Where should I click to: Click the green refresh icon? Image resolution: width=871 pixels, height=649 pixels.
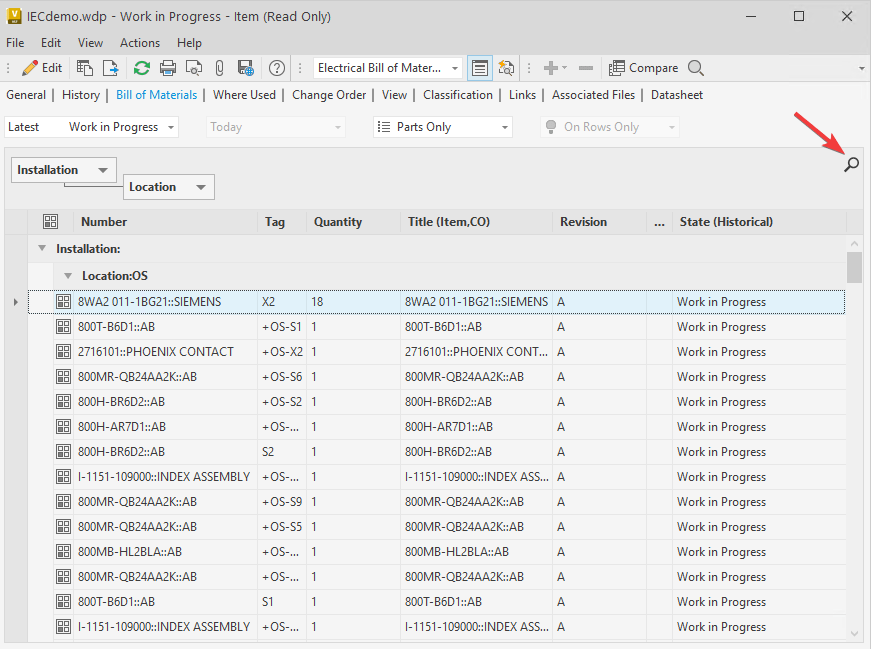(x=142, y=68)
